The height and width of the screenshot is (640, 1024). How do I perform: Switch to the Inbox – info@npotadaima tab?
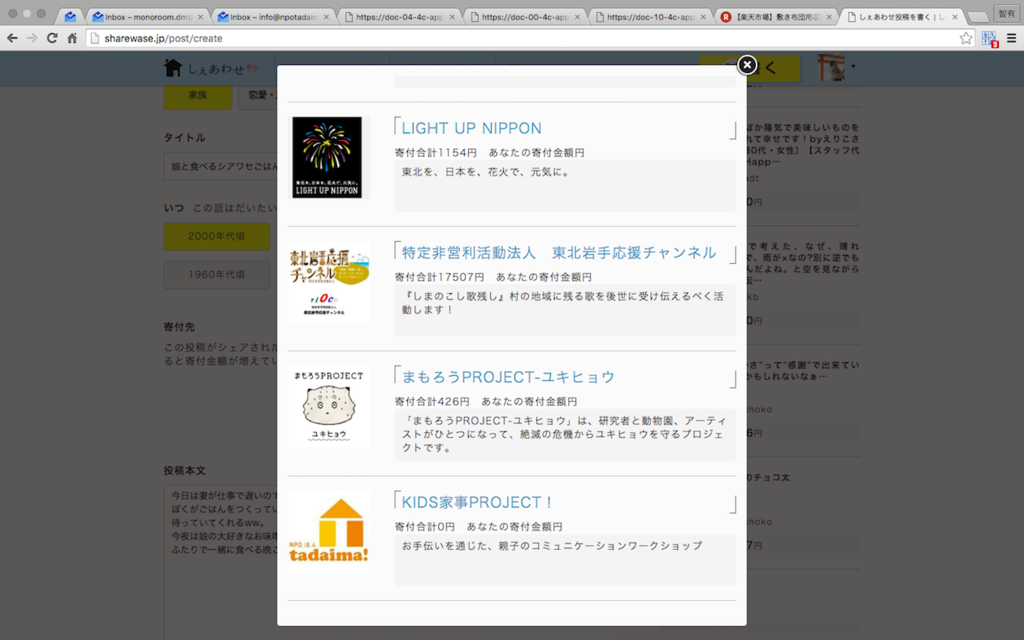click(x=273, y=17)
